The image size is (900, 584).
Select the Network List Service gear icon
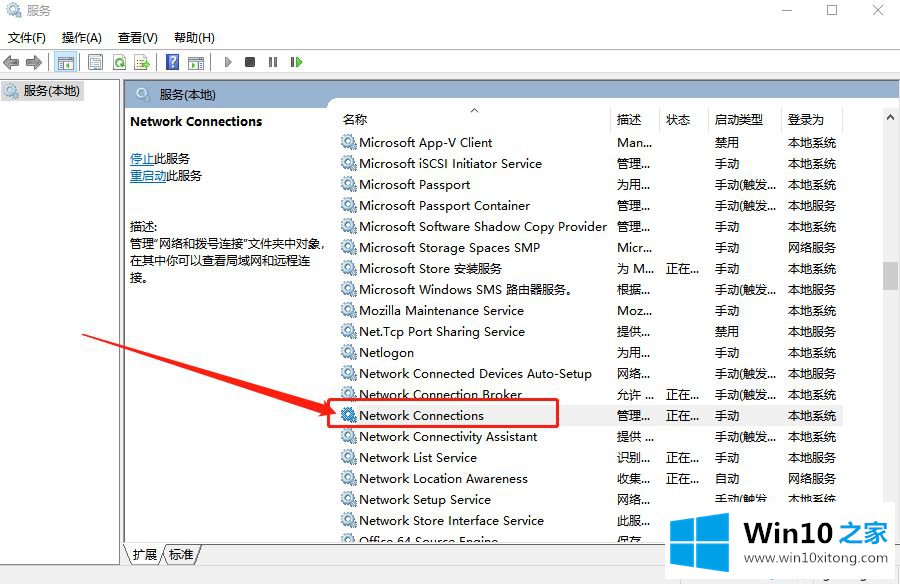pyautogui.click(x=348, y=457)
